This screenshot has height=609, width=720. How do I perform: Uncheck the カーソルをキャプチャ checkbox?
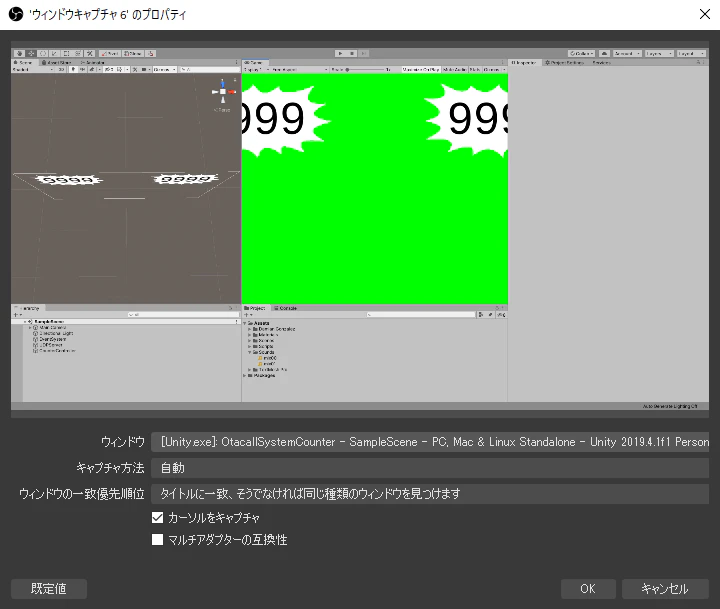pos(158,518)
